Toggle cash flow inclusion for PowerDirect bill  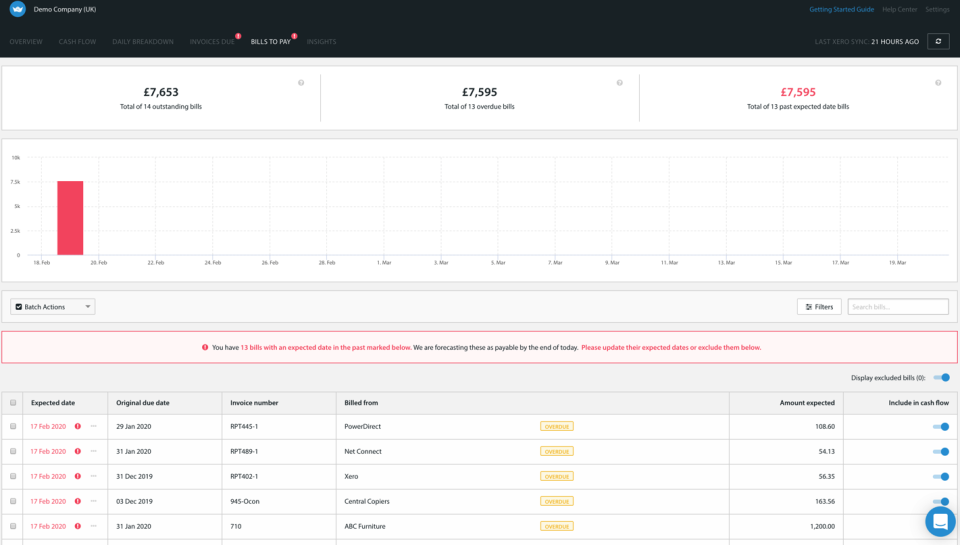941,426
